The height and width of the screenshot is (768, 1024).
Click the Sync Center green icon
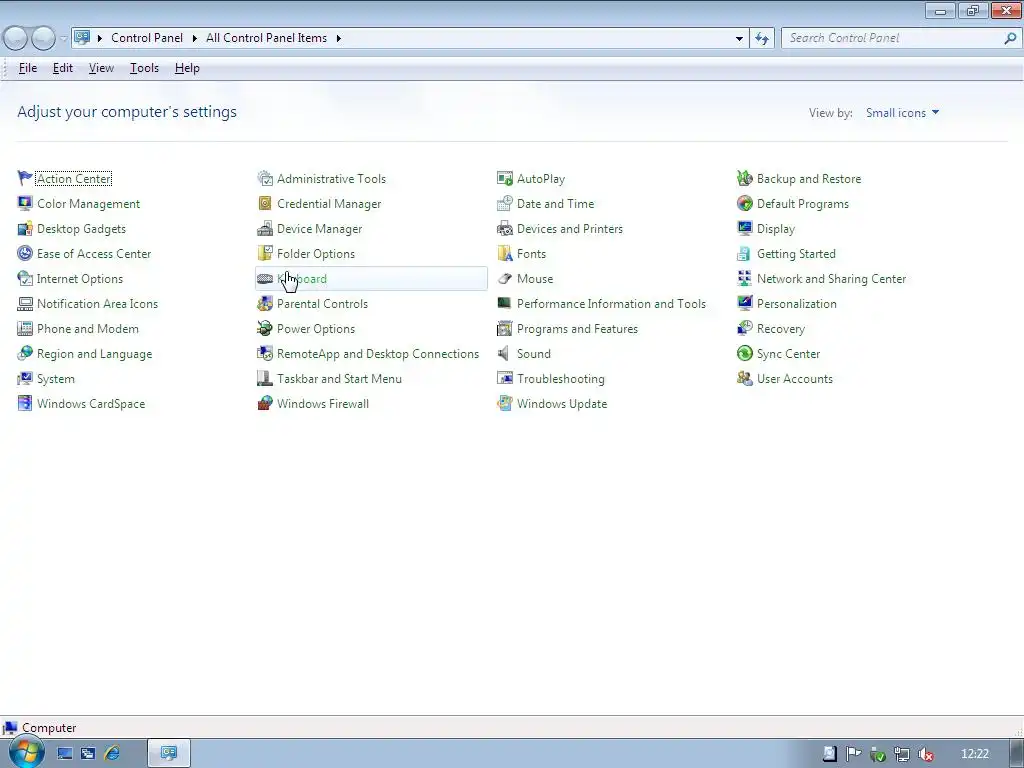[x=744, y=353]
